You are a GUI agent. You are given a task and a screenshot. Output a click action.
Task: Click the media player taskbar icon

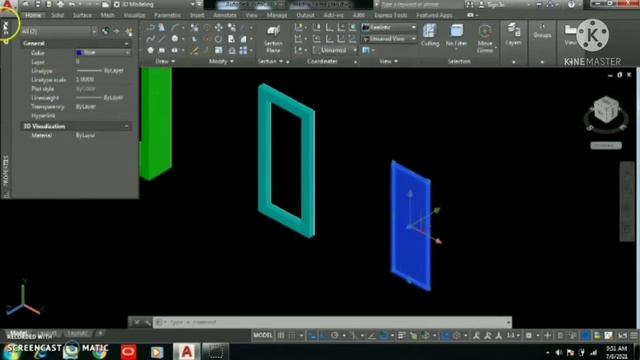157,352
